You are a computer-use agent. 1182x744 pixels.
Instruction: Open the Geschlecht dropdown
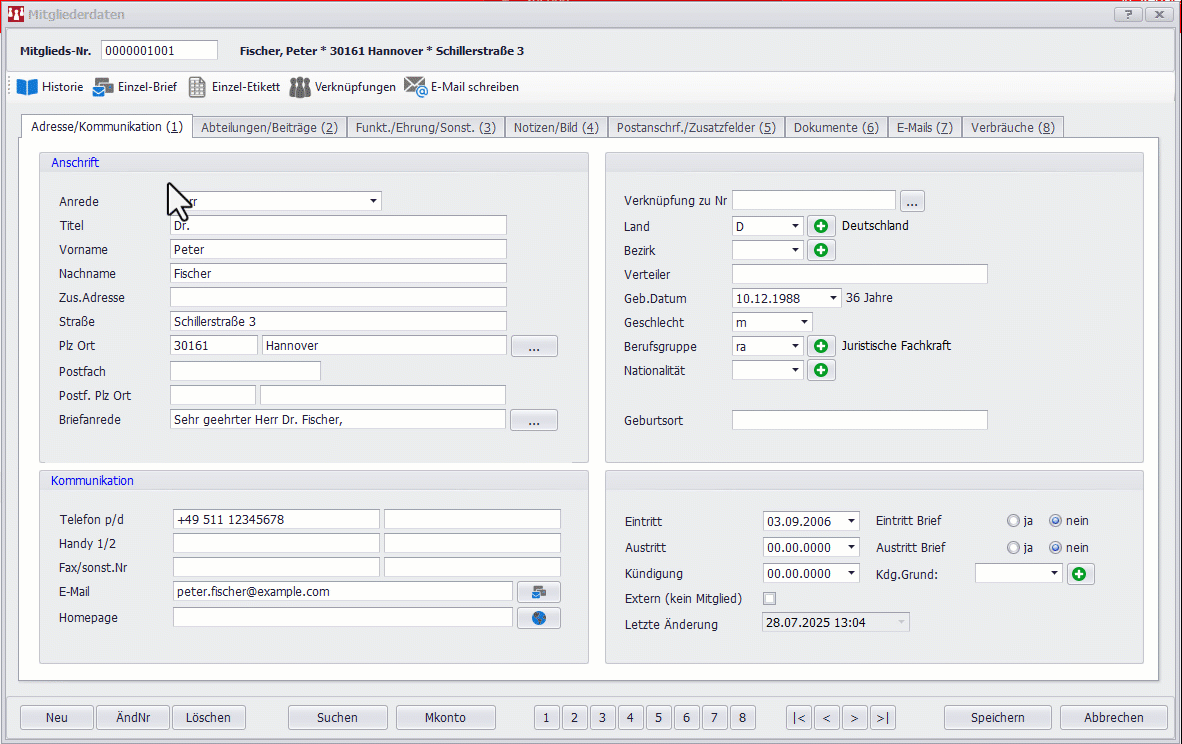[x=804, y=322]
